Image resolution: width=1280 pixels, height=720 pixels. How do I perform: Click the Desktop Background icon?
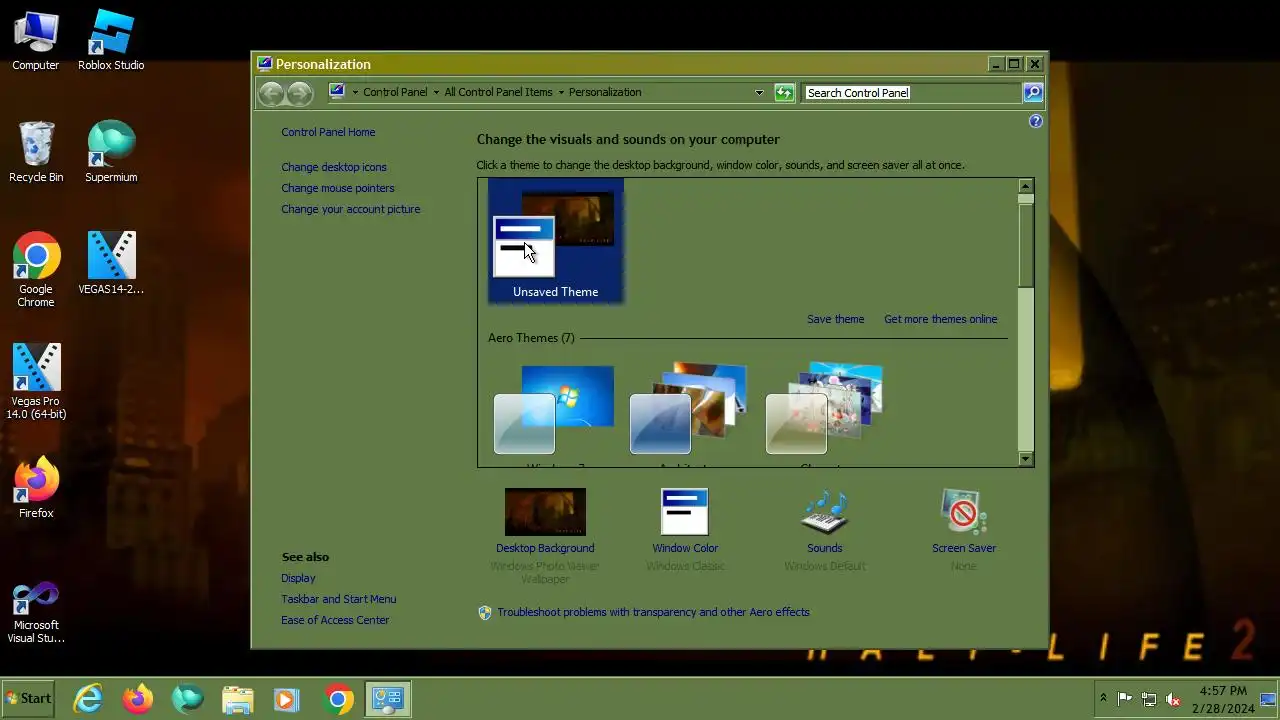(x=545, y=512)
